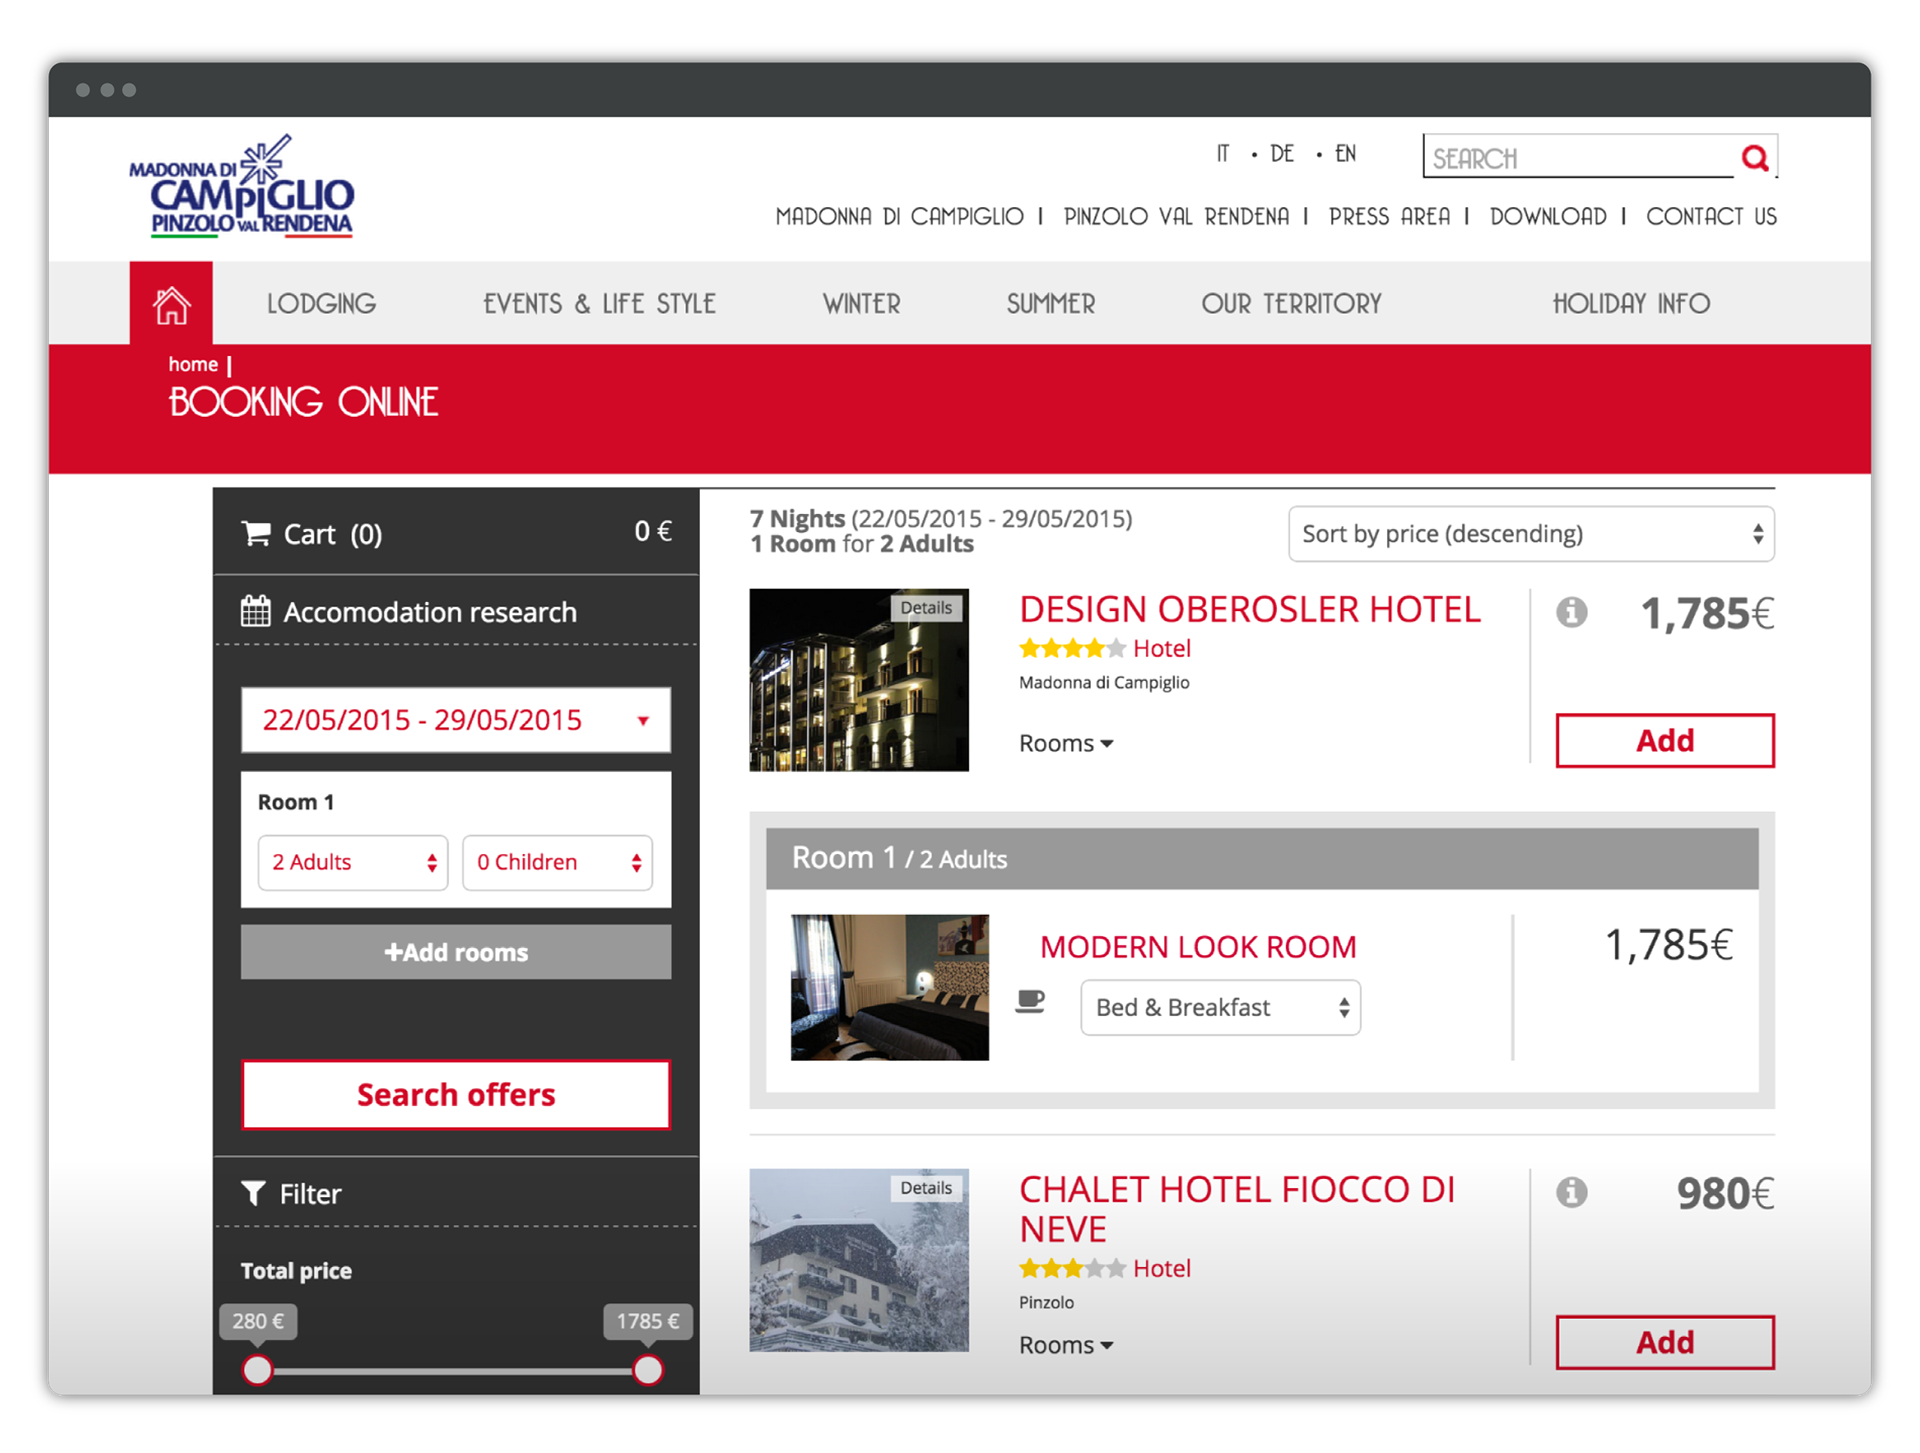Screen dimensions: 1920x1453
Task: Click the maximum price slider handle (1785 €)
Action: click(648, 1370)
